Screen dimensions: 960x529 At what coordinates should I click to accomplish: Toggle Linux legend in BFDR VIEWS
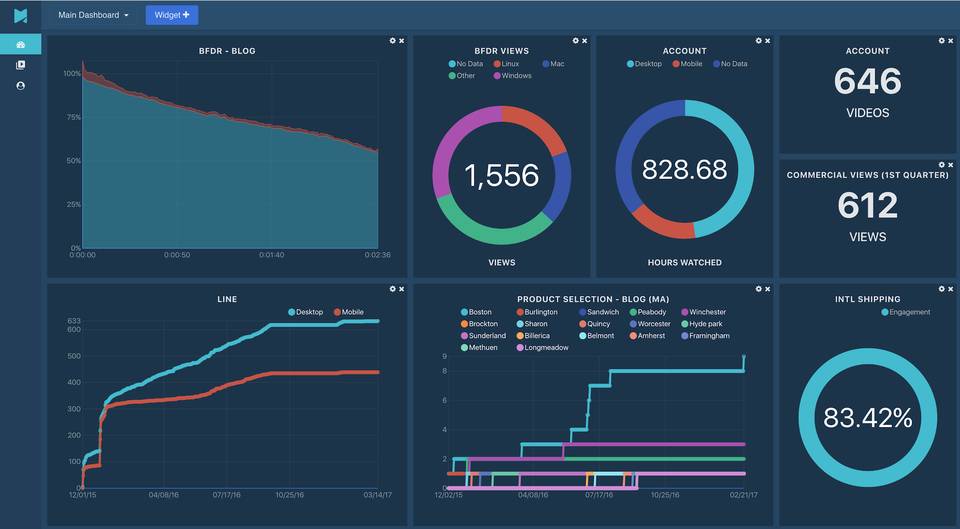click(506, 64)
